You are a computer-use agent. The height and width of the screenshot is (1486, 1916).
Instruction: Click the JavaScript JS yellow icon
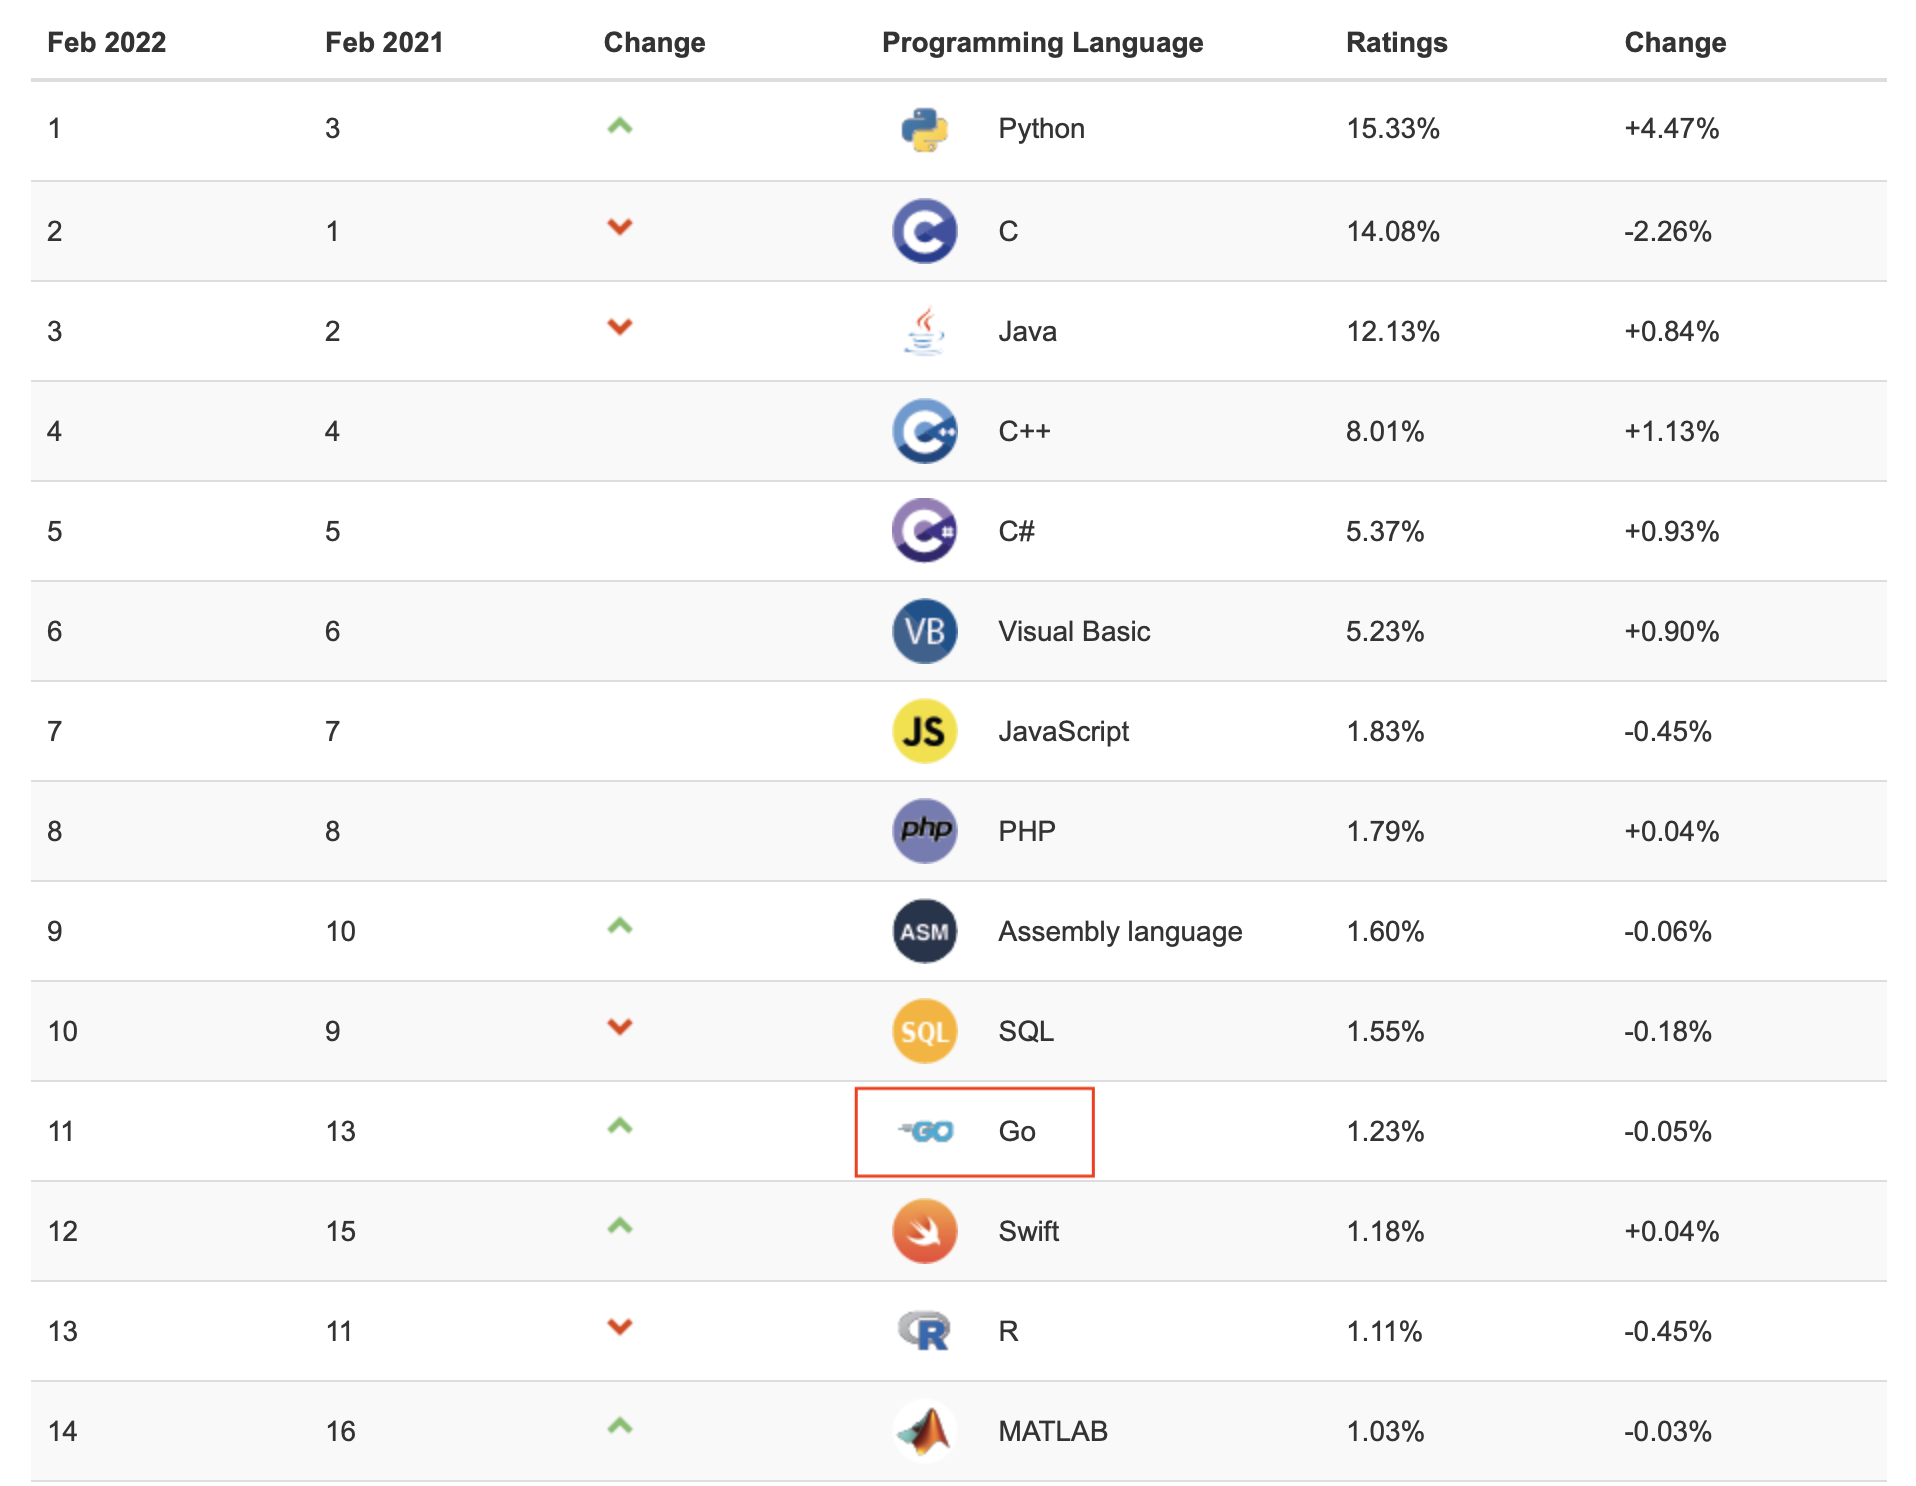tap(924, 731)
